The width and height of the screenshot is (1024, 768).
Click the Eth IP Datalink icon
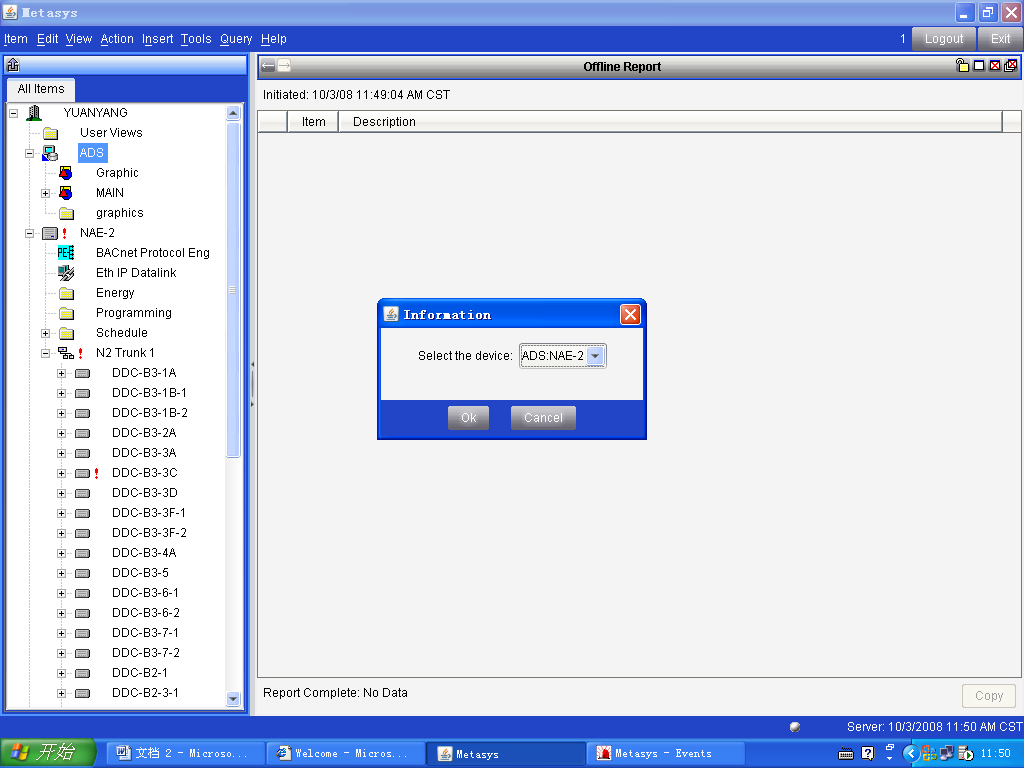(x=66, y=273)
